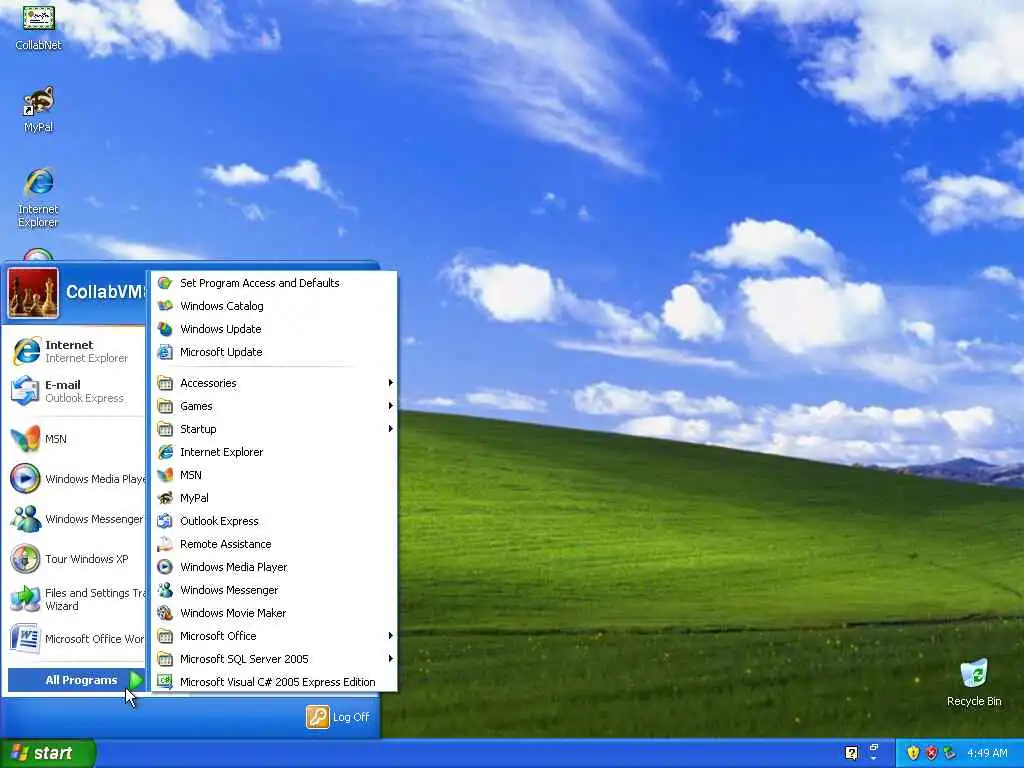Viewport: 1024px width, 768px height.
Task: Open Windows Catalog in programs list
Action: click(274, 306)
